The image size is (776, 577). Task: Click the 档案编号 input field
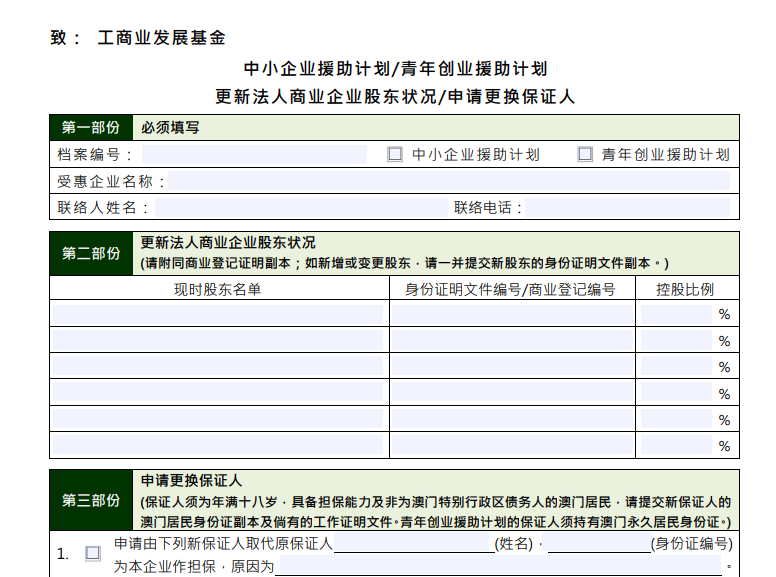[x=254, y=154]
